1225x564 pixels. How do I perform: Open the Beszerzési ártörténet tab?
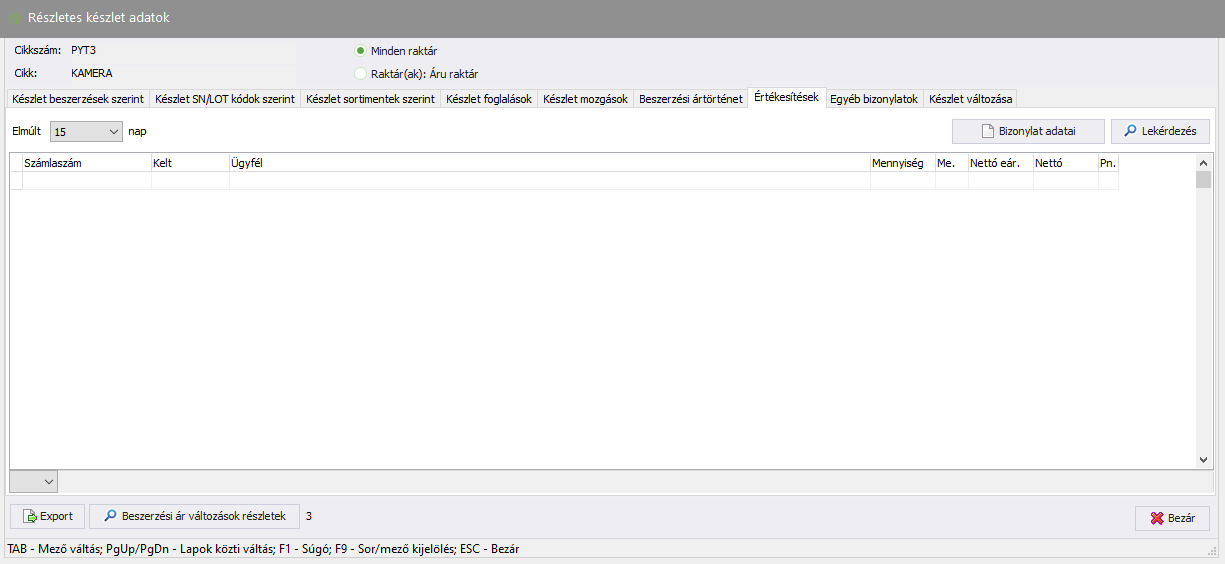point(690,99)
